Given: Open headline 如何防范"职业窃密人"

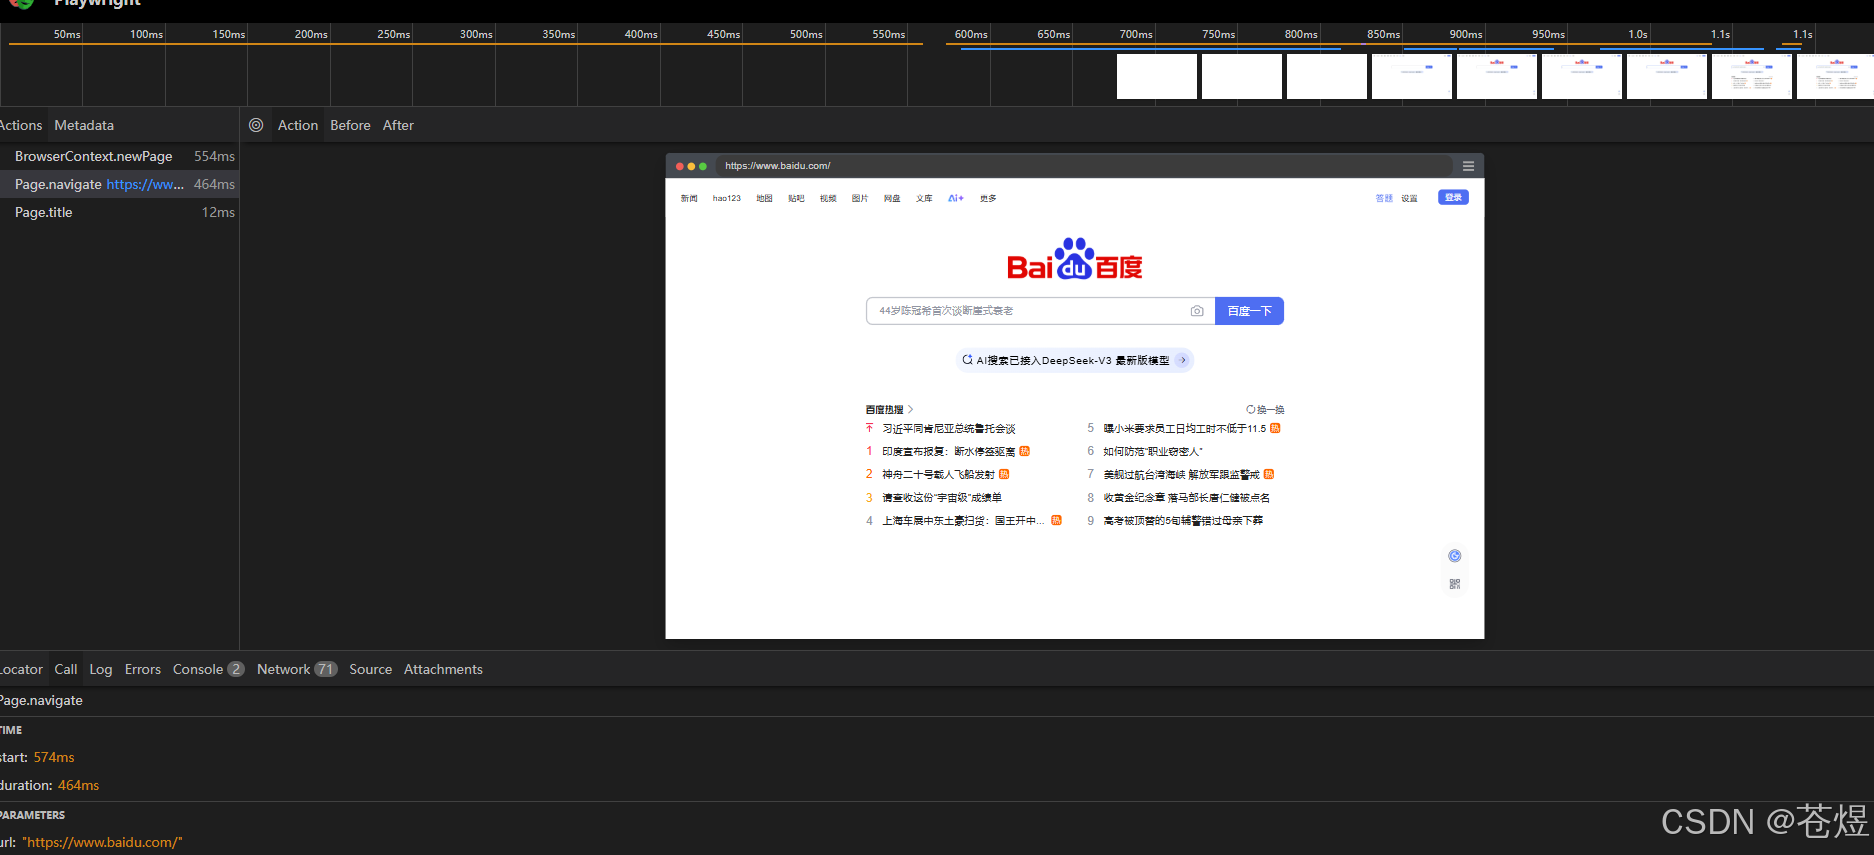Looking at the screenshot, I should [1153, 451].
